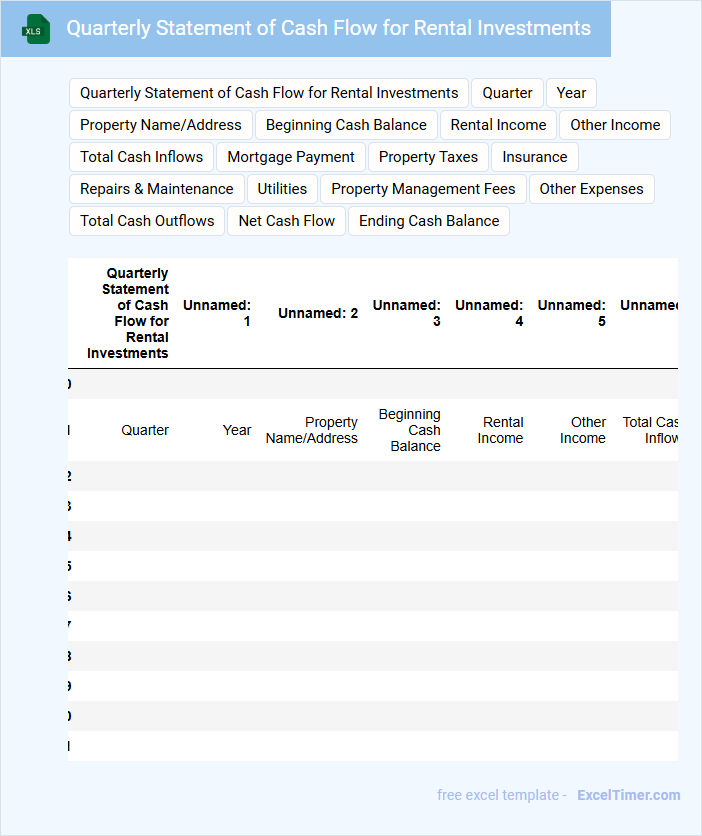Click the Ending Cash Balance tag
This screenshot has width=702, height=836.
(429, 221)
